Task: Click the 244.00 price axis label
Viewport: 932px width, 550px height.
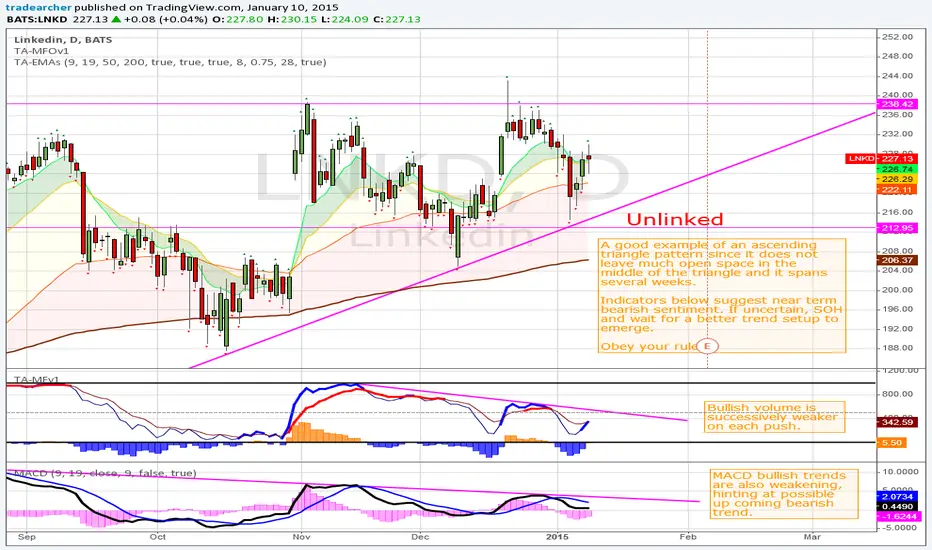Action: (x=898, y=76)
